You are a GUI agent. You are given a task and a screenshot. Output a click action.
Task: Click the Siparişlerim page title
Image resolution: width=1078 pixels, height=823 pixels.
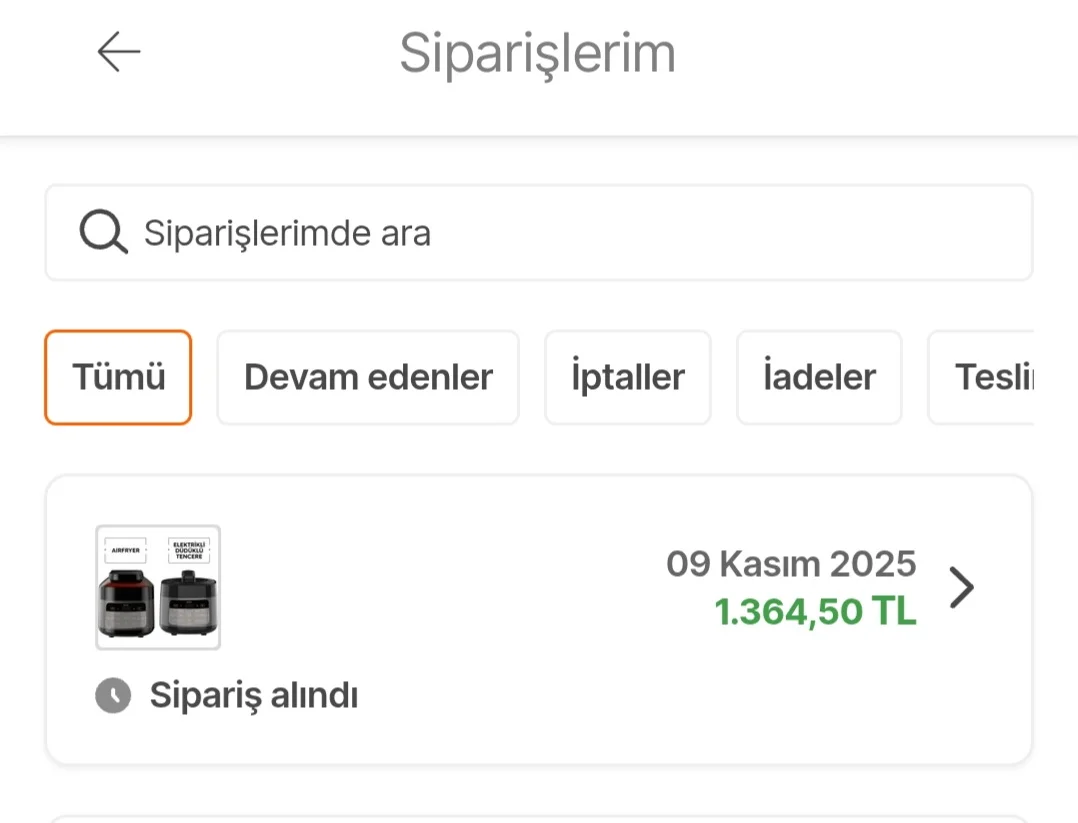click(x=538, y=53)
